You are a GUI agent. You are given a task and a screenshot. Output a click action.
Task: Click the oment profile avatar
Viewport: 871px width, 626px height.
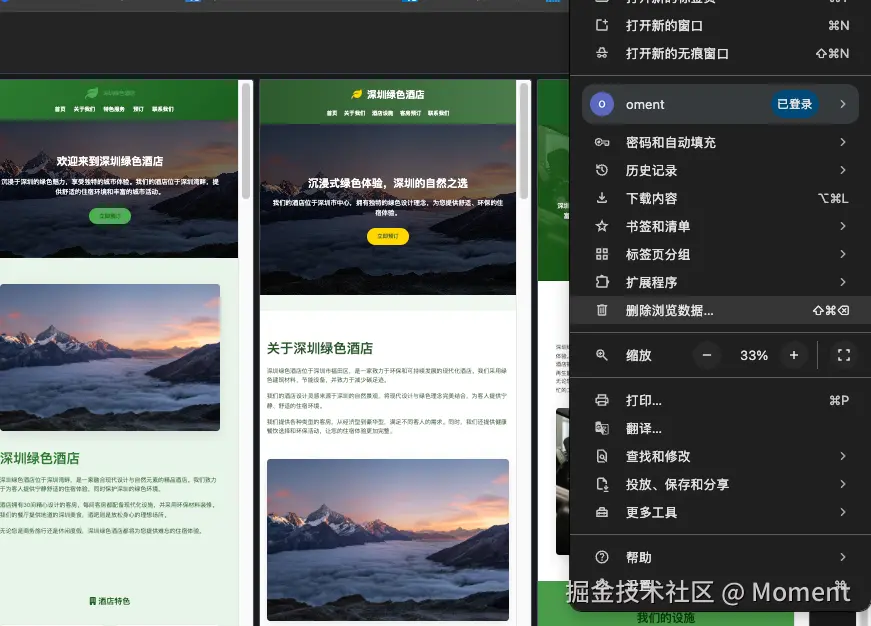tap(602, 104)
